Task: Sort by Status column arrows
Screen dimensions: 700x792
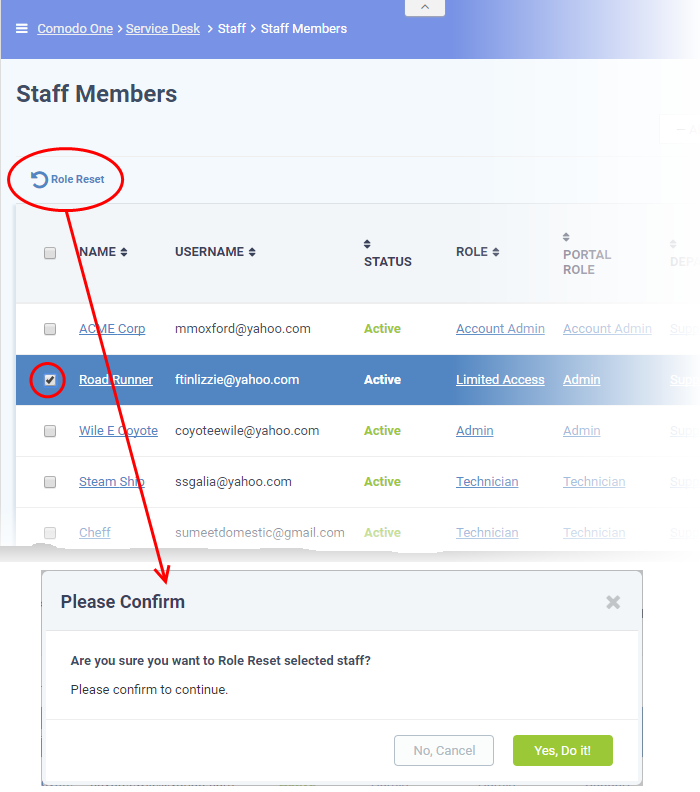Action: (x=367, y=244)
